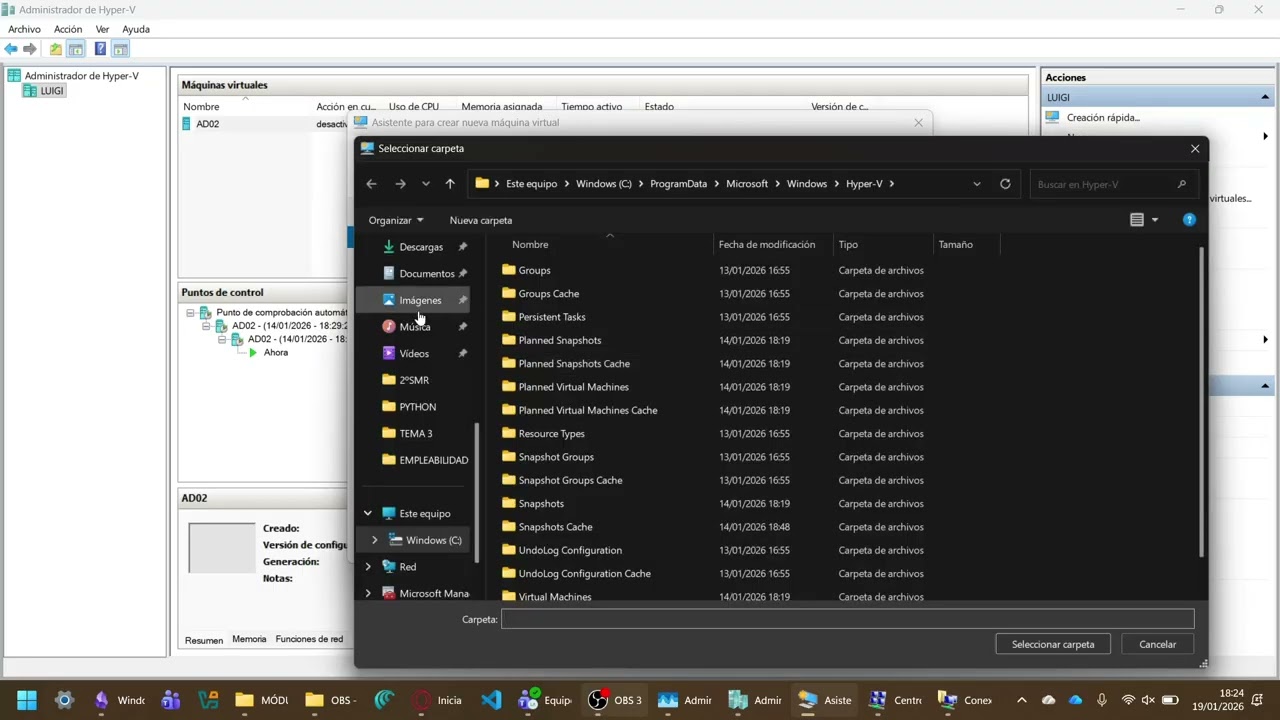
Task: Click the blue back arrow in Hyper-V toolbar
Action: click(11, 49)
